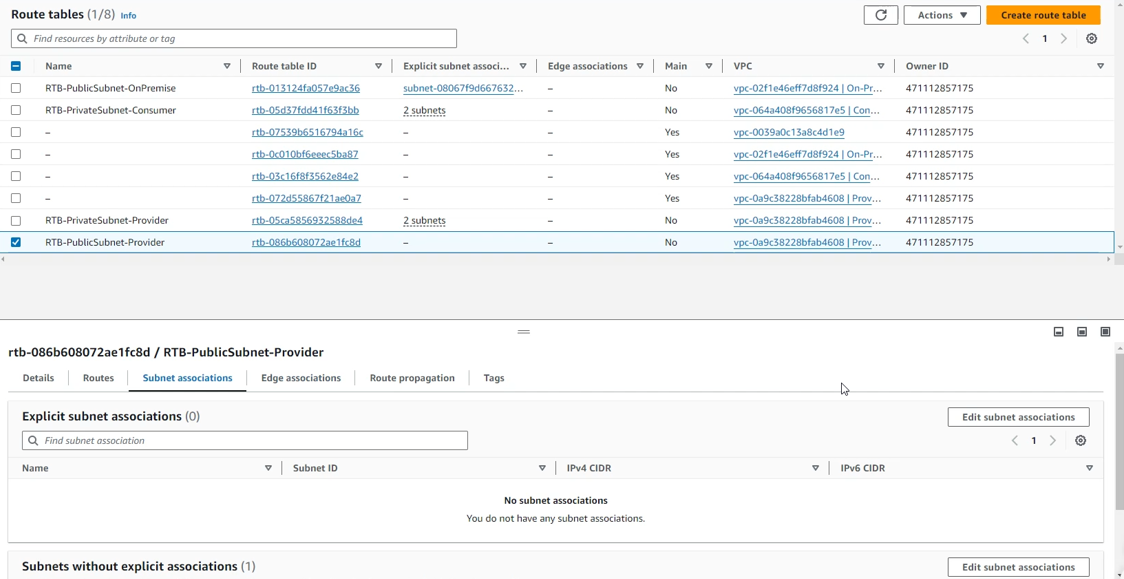This screenshot has height=579, width=1124.
Task: Maximize the details panel with rightmost layout icon
Action: click(x=1105, y=332)
